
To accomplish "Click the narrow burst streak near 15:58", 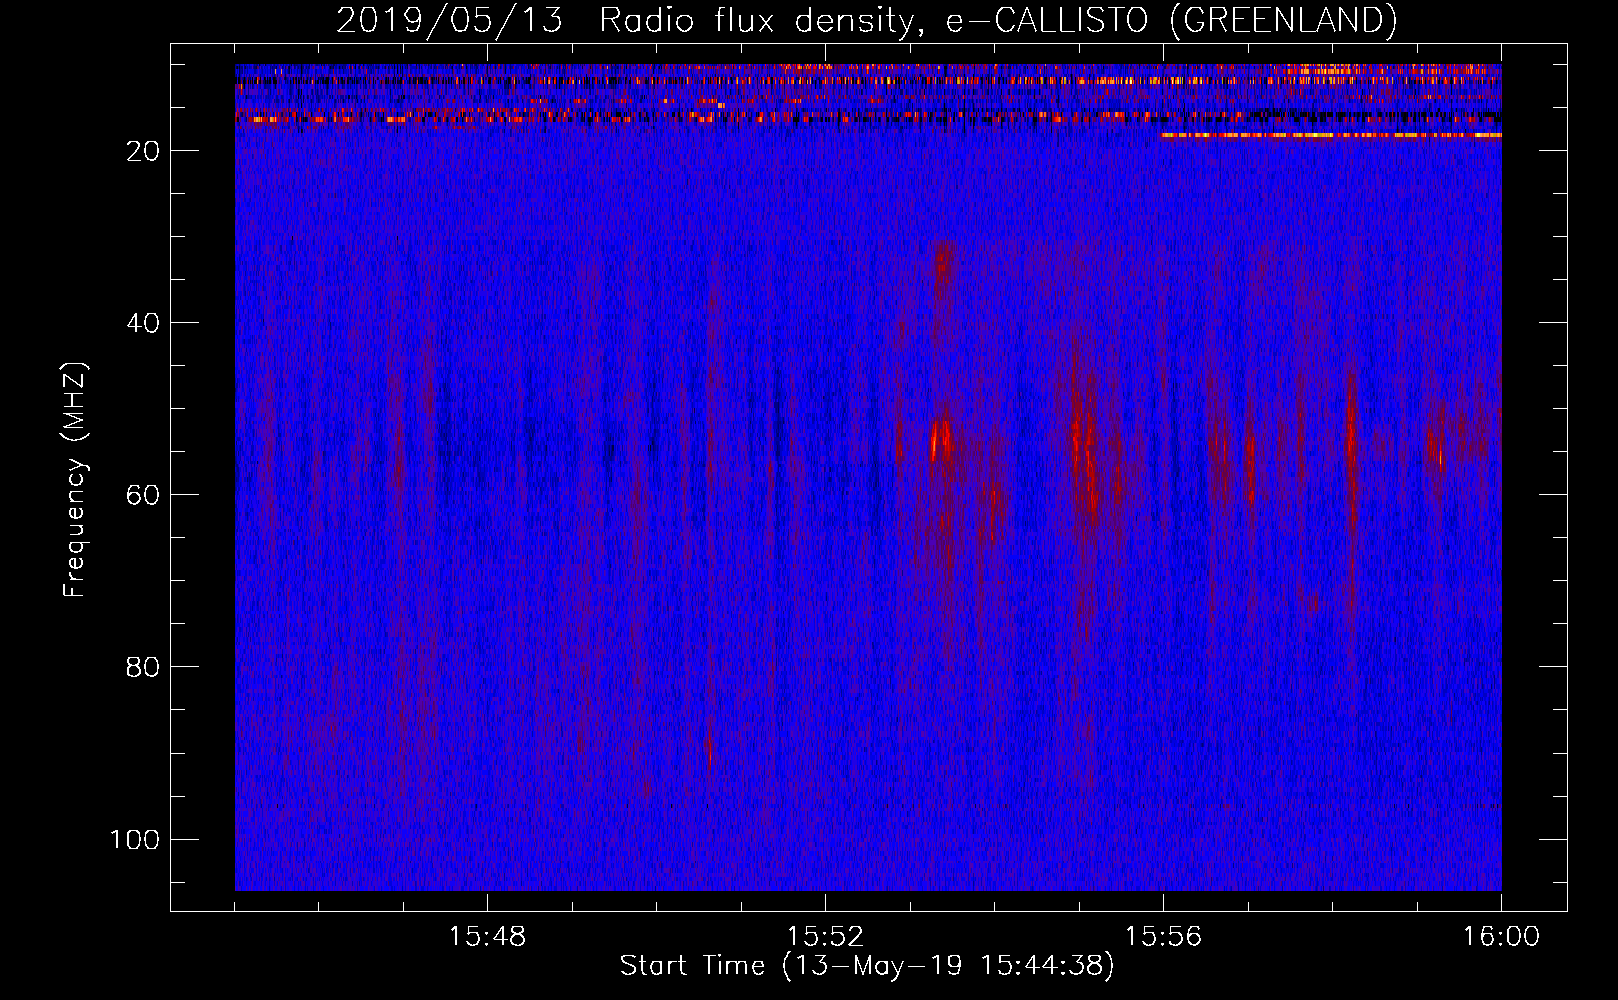I will tap(1351, 440).
